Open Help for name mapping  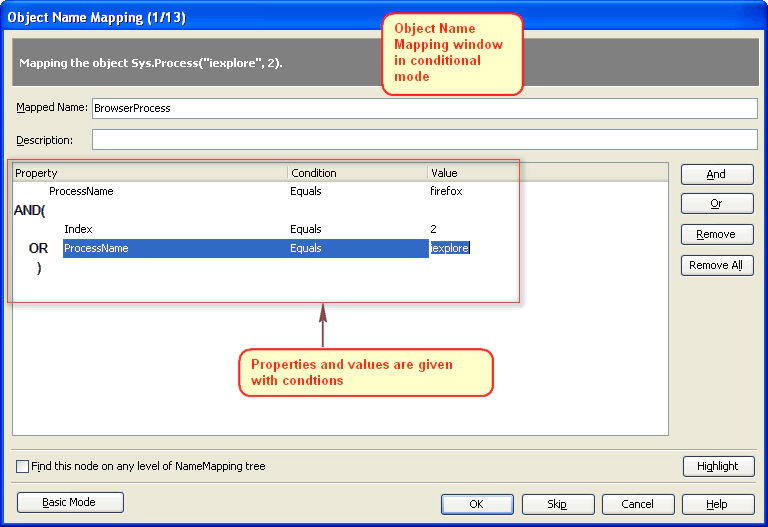click(718, 504)
